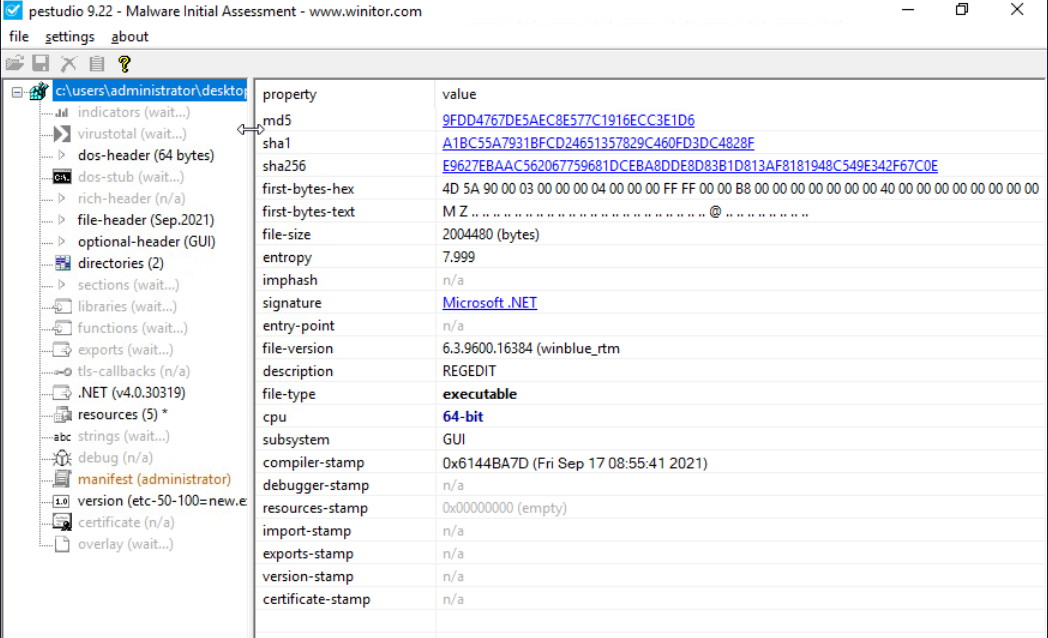Screen dimensions: 1048x638
Task: Expand the dos-header (64 bytes) node
Action: point(62,156)
